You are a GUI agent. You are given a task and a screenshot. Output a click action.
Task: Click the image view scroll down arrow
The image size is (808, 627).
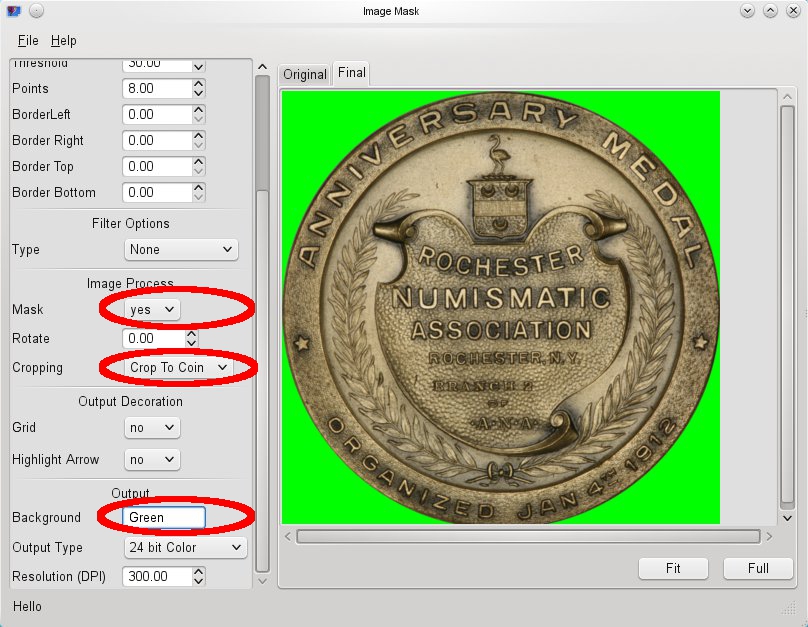[x=787, y=518]
